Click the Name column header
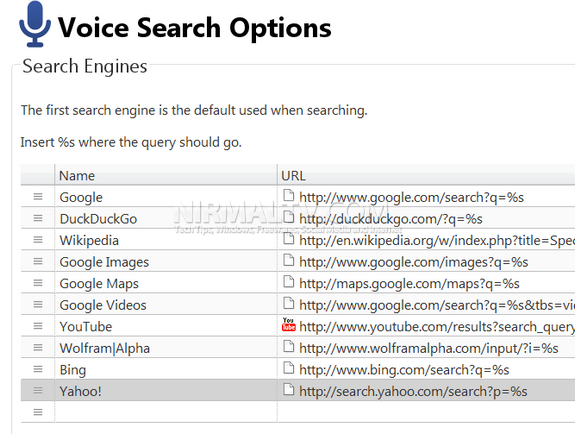This screenshot has width=575, height=434. tap(166, 175)
